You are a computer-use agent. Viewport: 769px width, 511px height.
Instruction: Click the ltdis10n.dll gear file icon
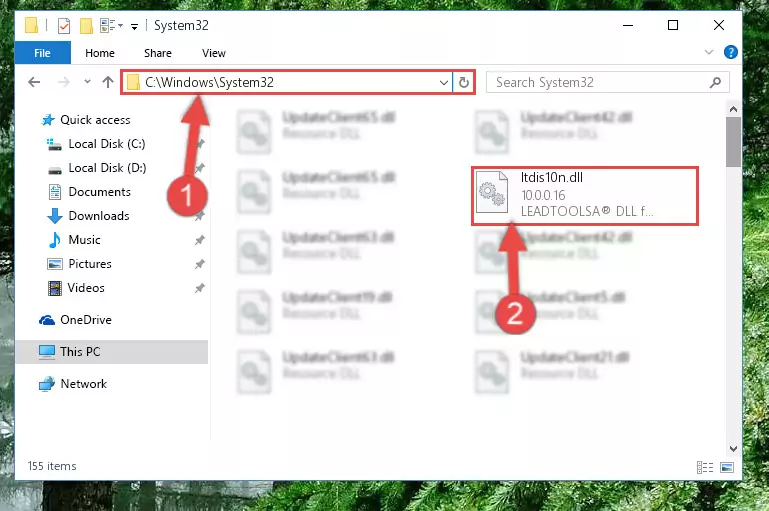492,192
